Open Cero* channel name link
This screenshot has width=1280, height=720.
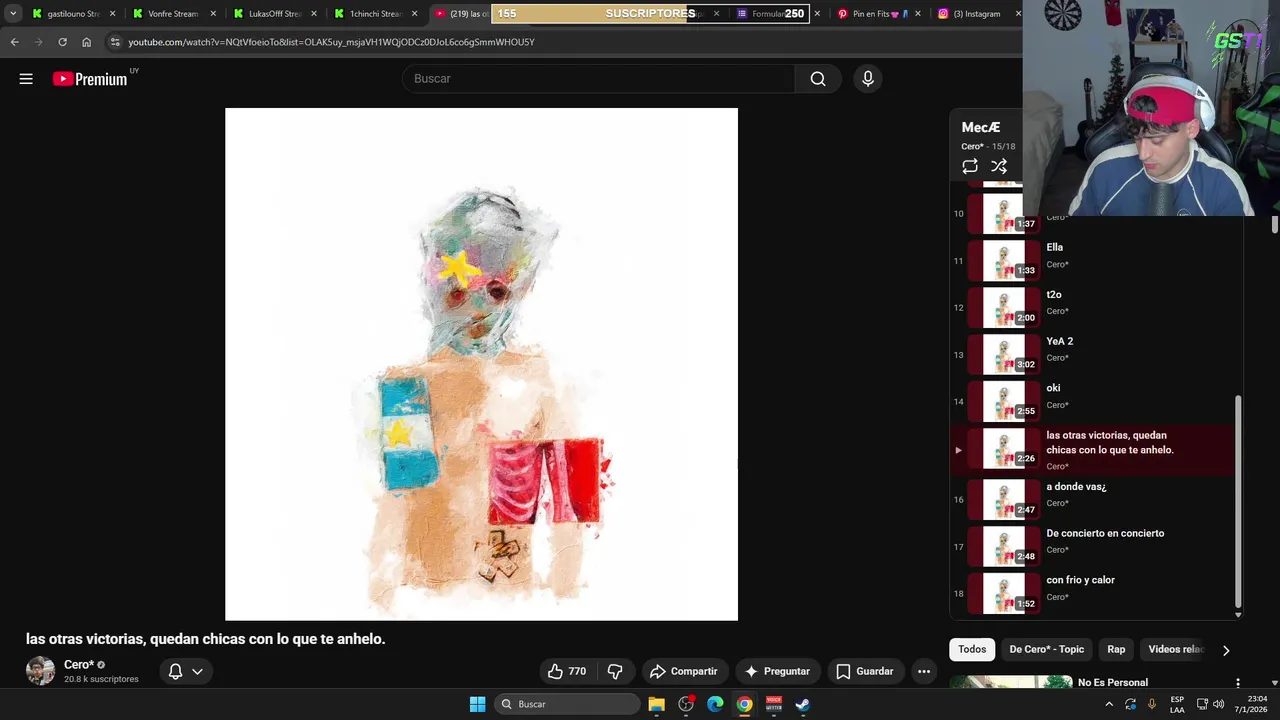pos(79,665)
